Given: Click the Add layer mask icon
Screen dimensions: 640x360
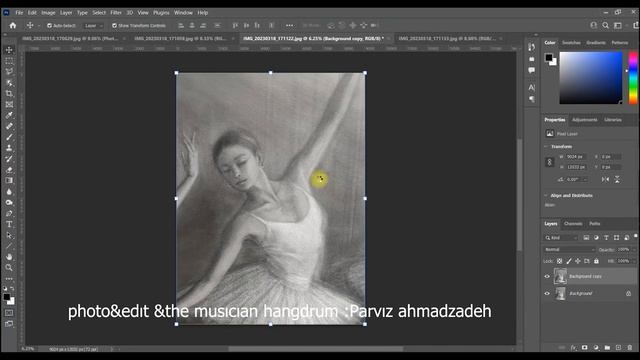Looking at the screenshot, I should click(584, 348).
